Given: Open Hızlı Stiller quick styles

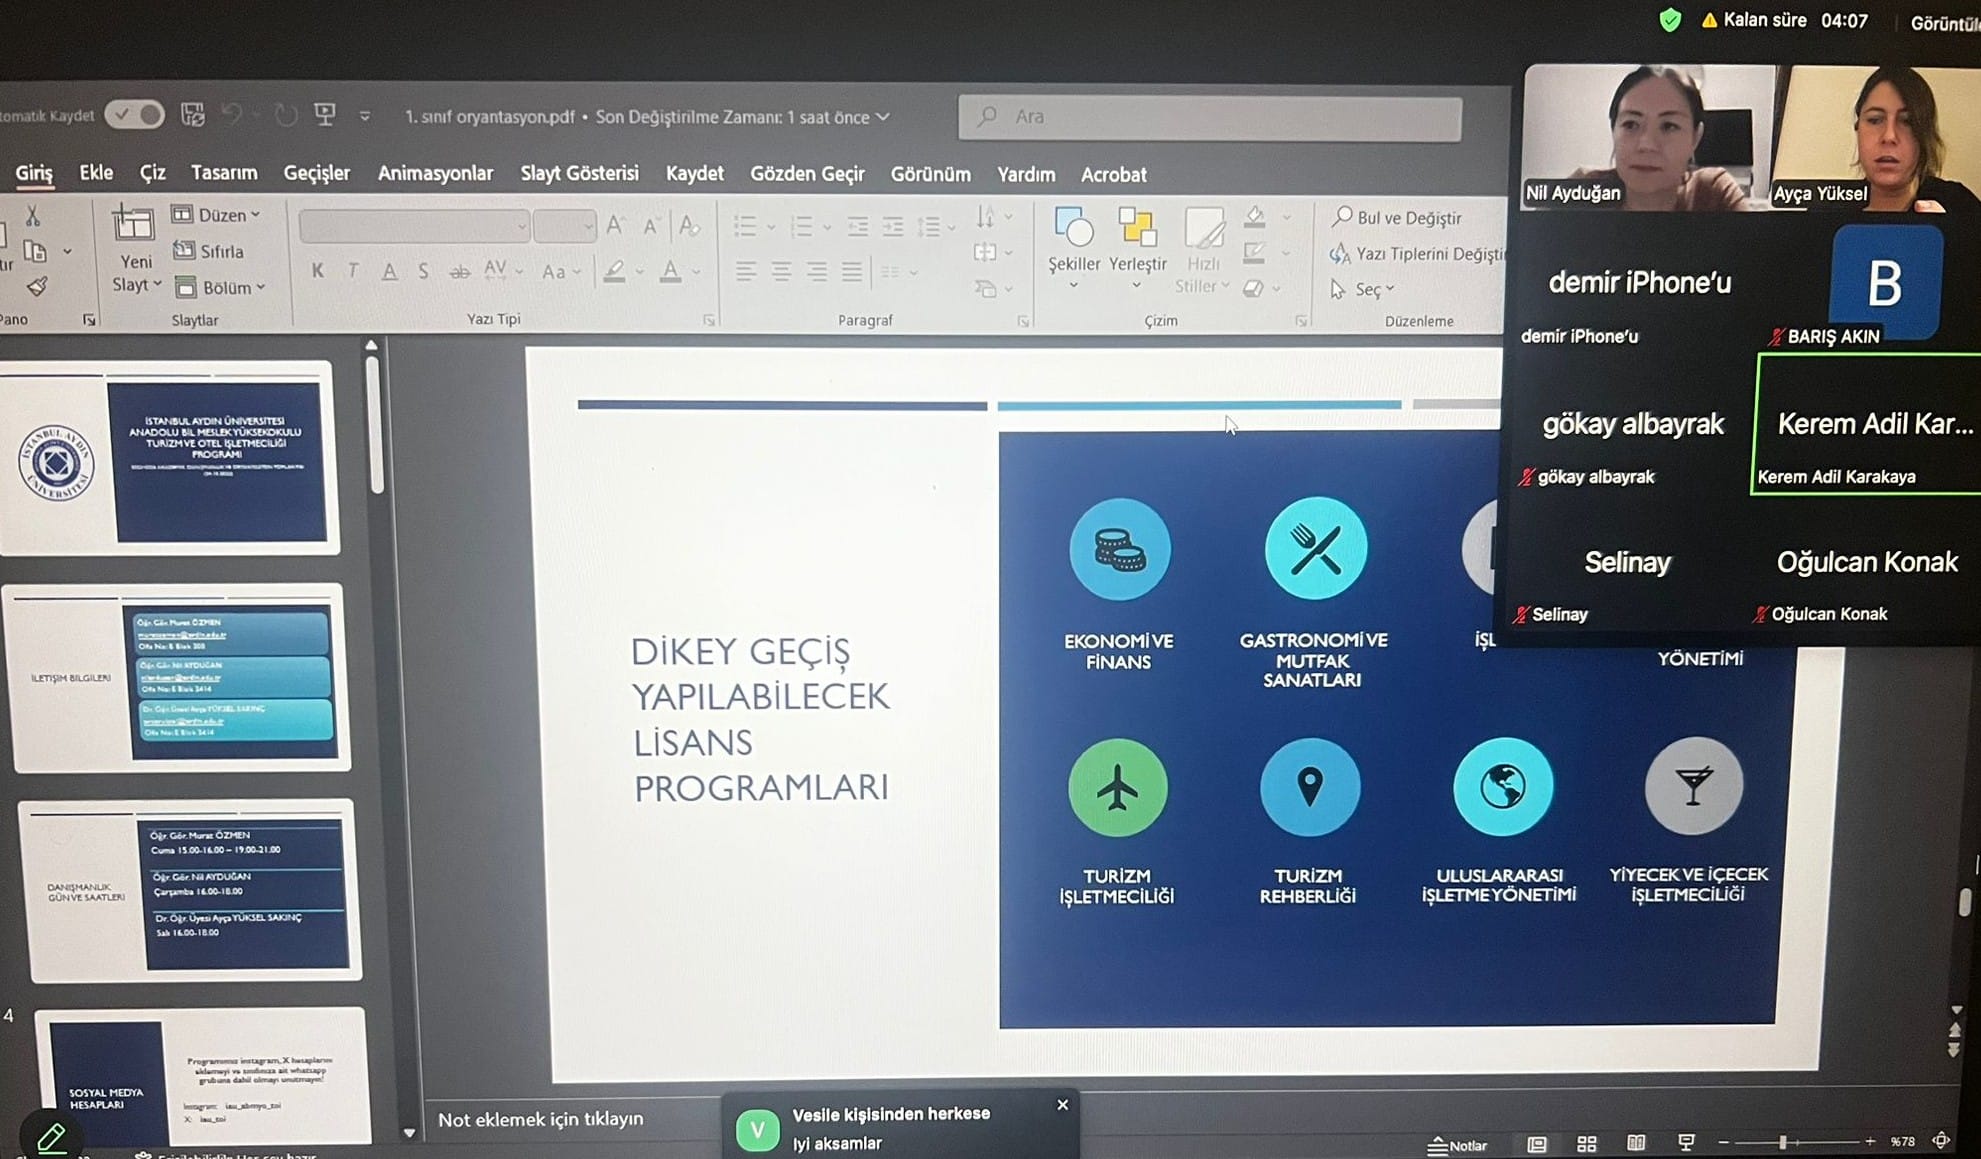Looking at the screenshot, I should click(x=1203, y=250).
